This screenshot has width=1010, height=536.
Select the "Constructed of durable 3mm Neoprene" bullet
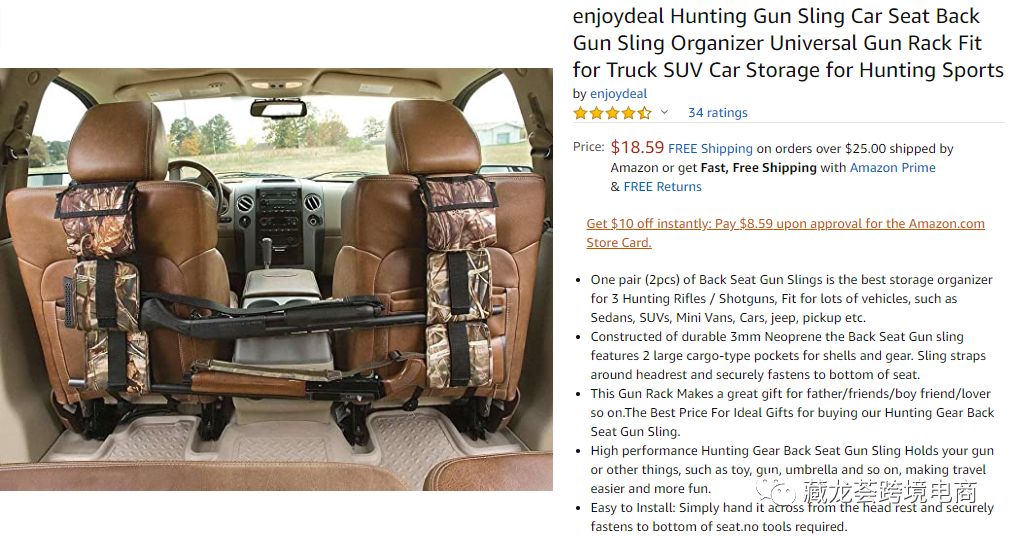(x=791, y=356)
